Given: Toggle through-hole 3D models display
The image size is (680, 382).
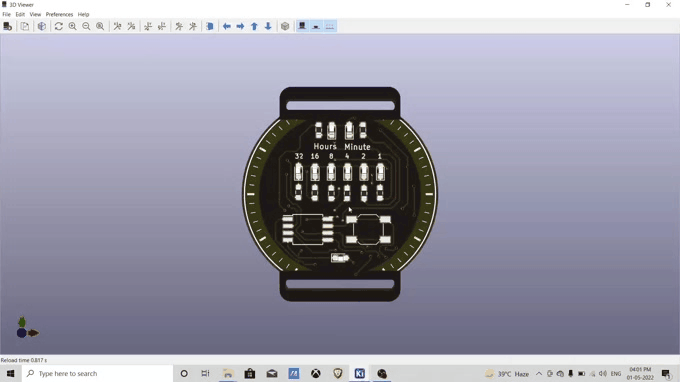Looking at the screenshot, I should pyautogui.click(x=302, y=26).
